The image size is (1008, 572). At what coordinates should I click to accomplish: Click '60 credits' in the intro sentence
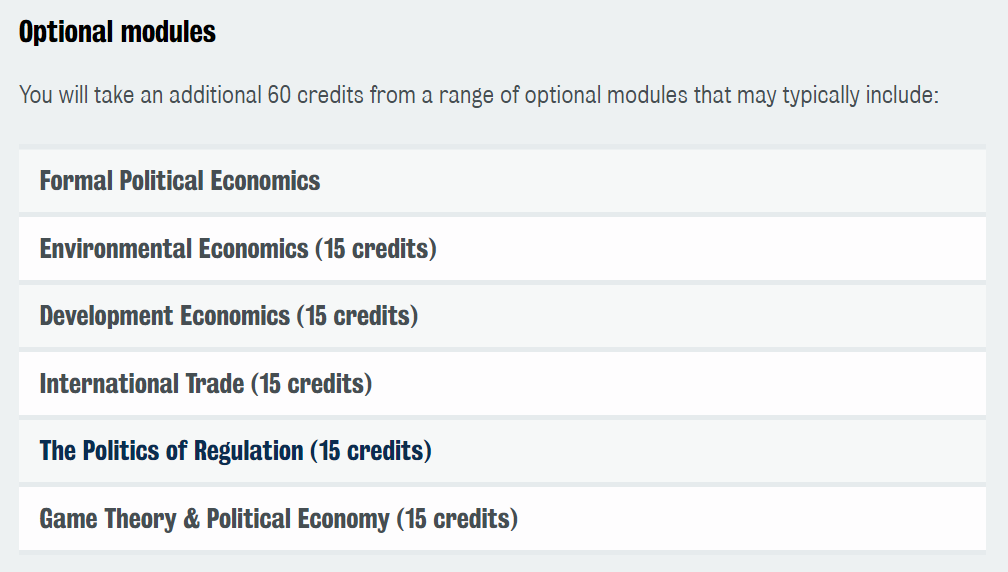(316, 95)
